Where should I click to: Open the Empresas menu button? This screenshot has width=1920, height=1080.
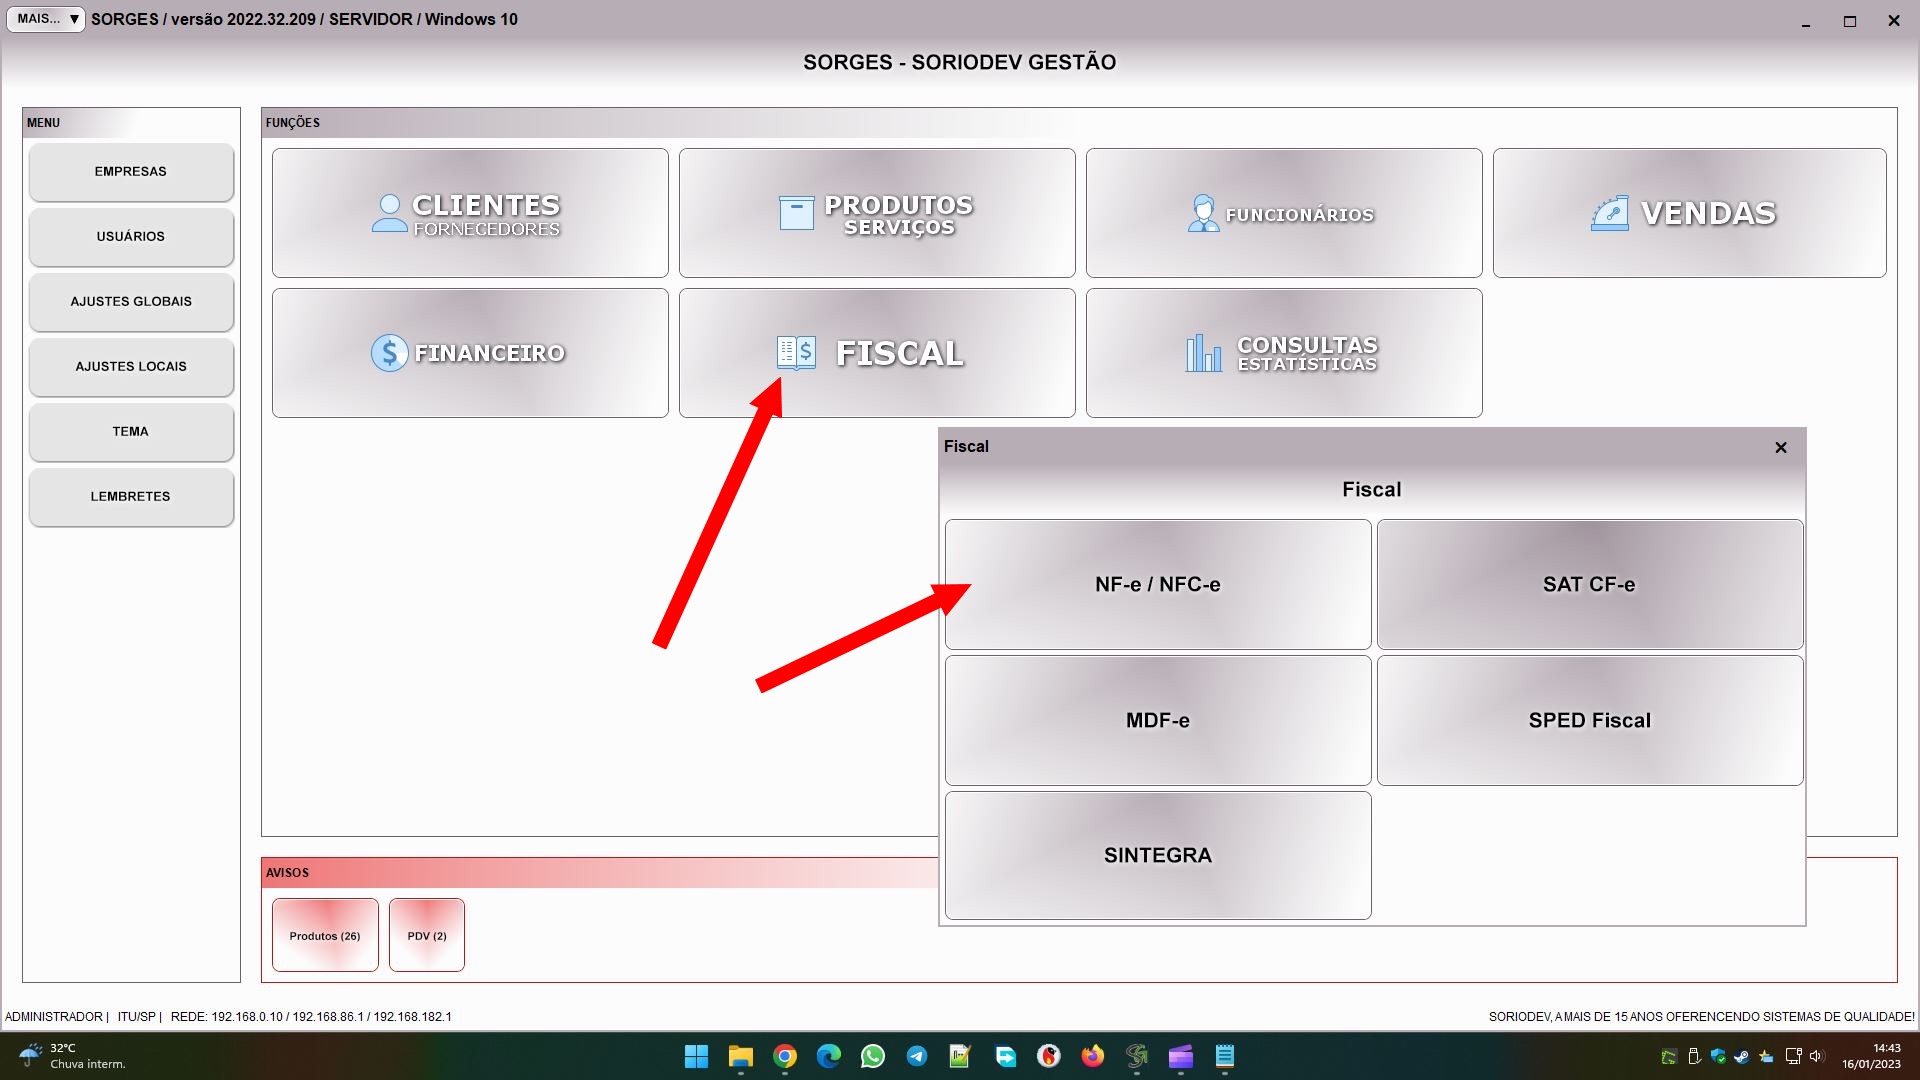[131, 172]
